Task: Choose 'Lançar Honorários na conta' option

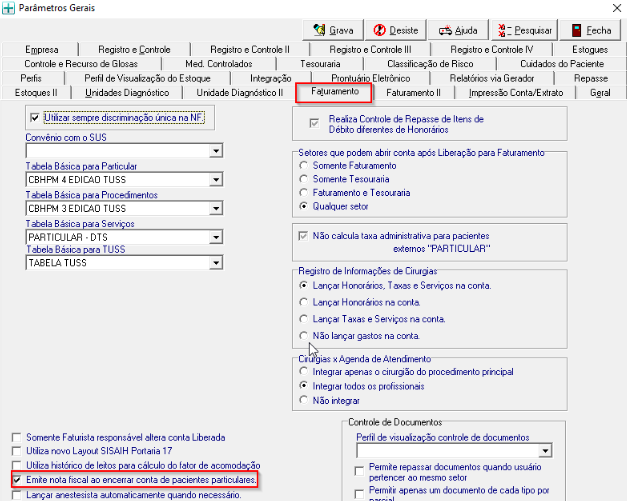Action: 304,302
